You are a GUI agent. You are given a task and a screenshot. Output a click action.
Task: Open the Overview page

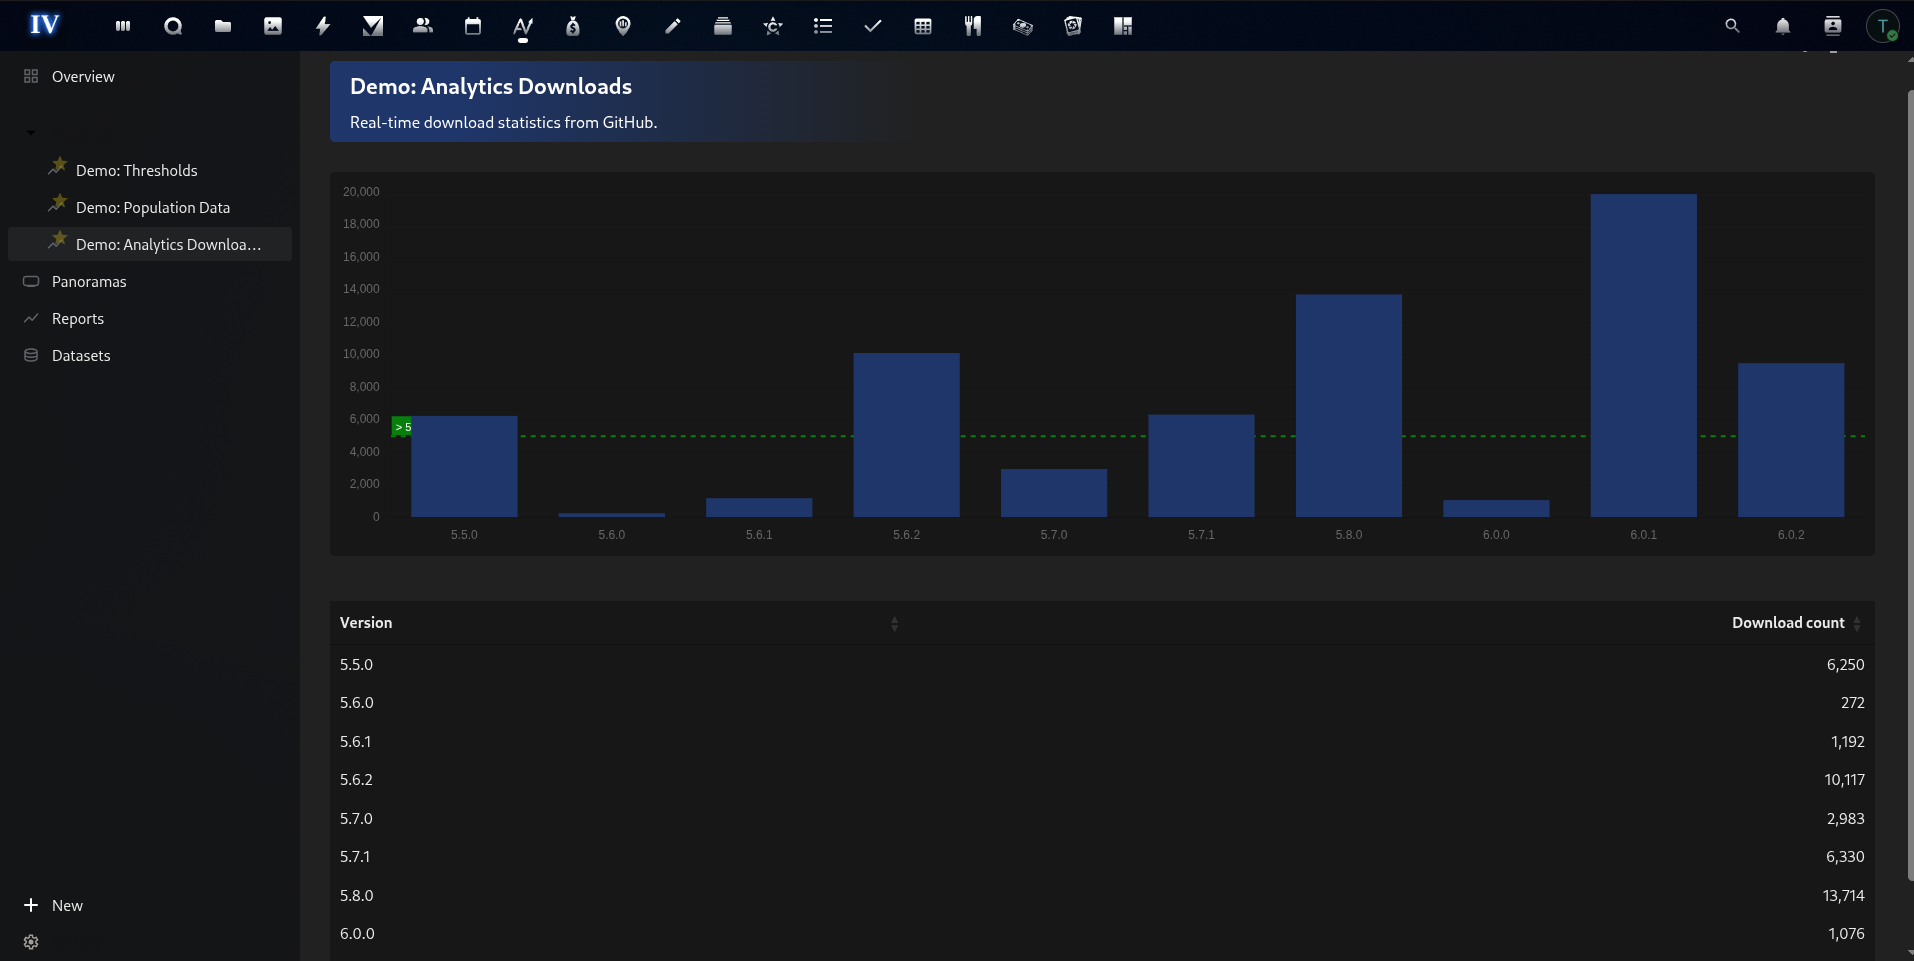click(x=82, y=76)
